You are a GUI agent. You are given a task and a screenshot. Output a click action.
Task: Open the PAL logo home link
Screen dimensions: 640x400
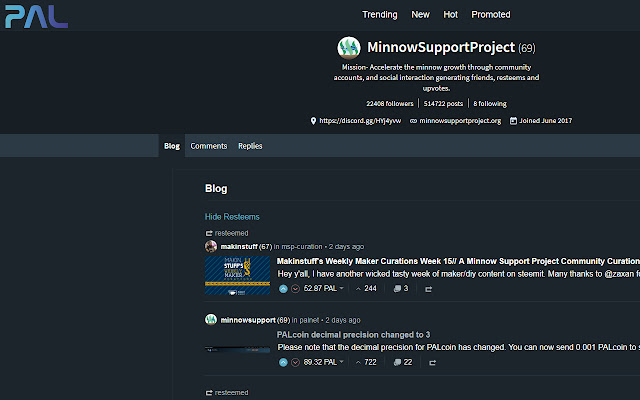36,16
